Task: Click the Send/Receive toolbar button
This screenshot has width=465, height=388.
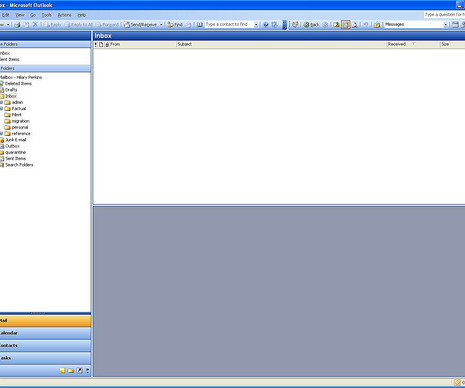Action: tap(140, 25)
